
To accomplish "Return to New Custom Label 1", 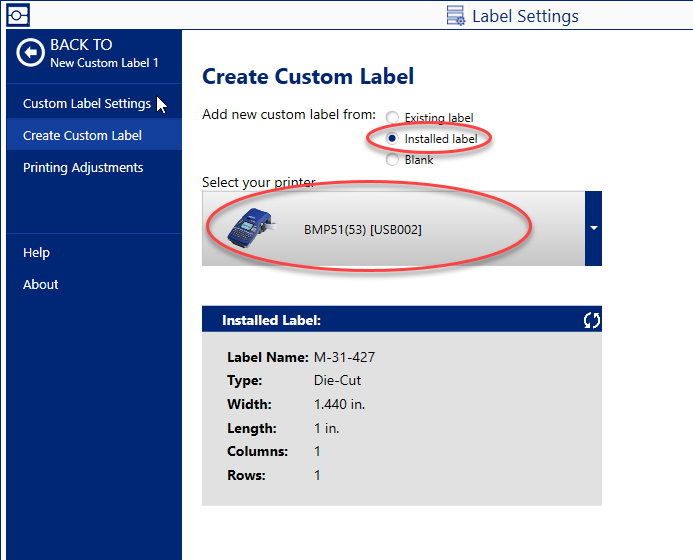I will [104, 63].
